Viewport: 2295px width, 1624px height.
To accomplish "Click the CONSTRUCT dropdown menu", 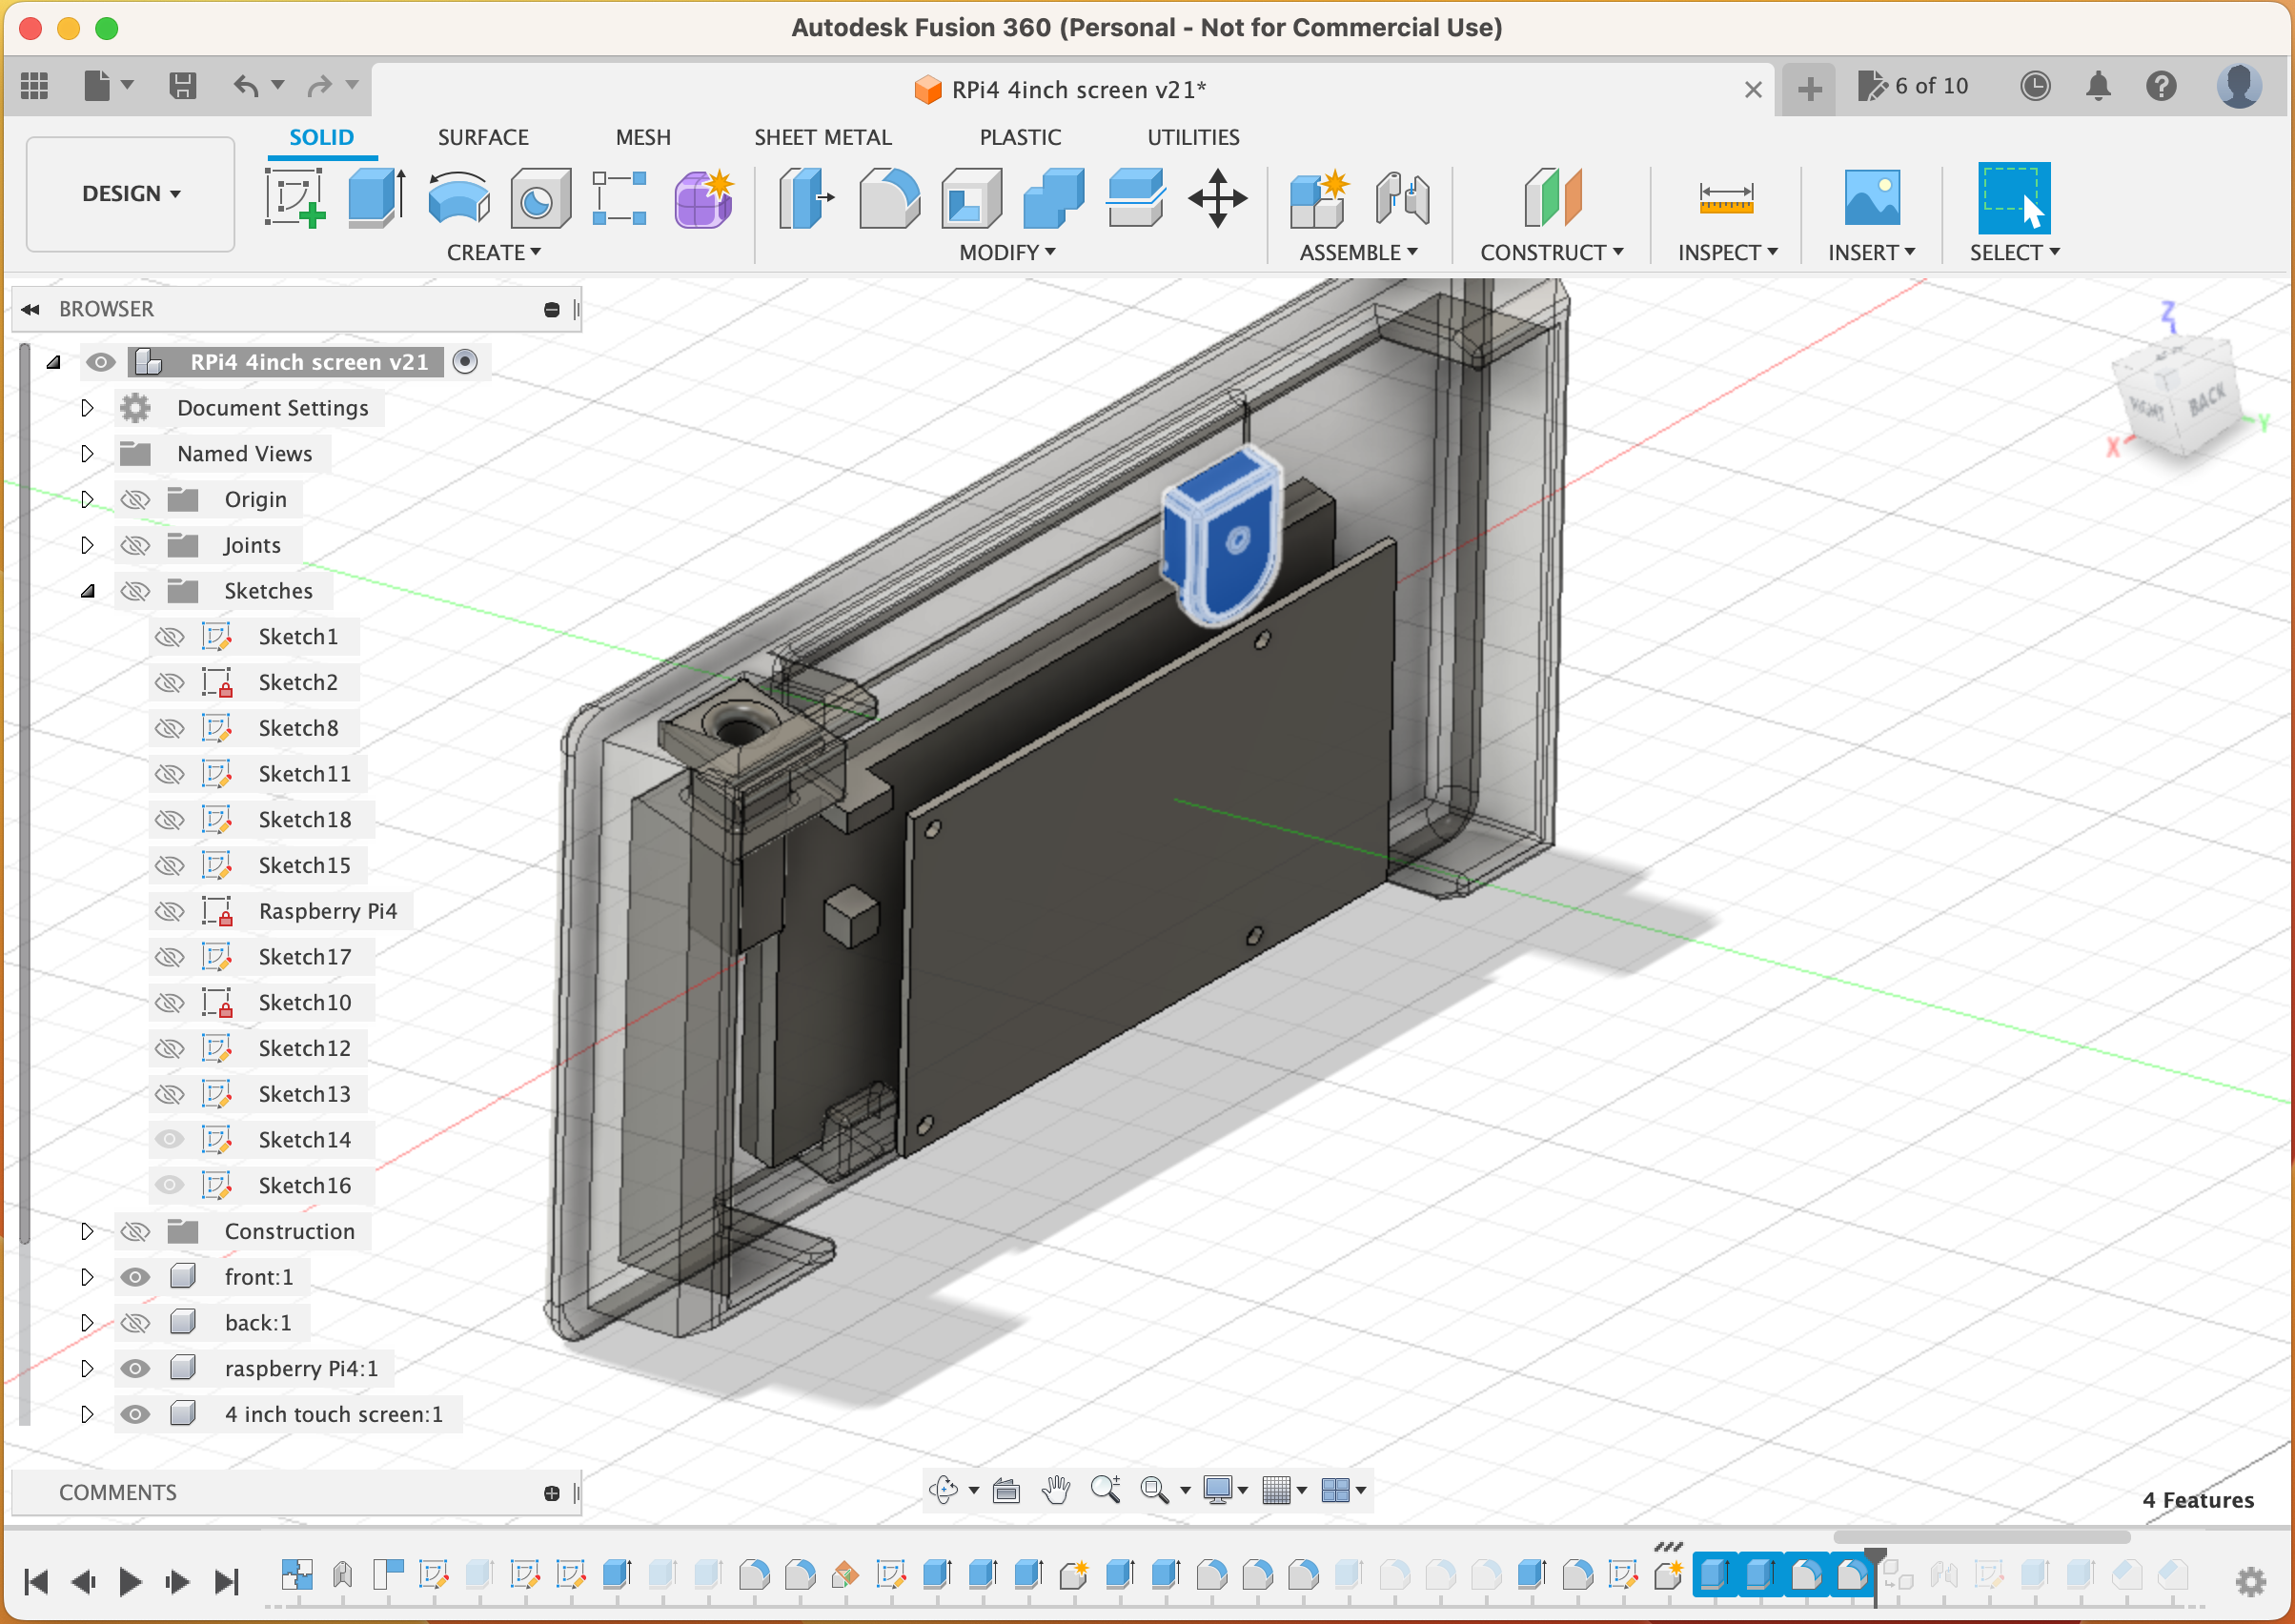I will pos(1552,252).
